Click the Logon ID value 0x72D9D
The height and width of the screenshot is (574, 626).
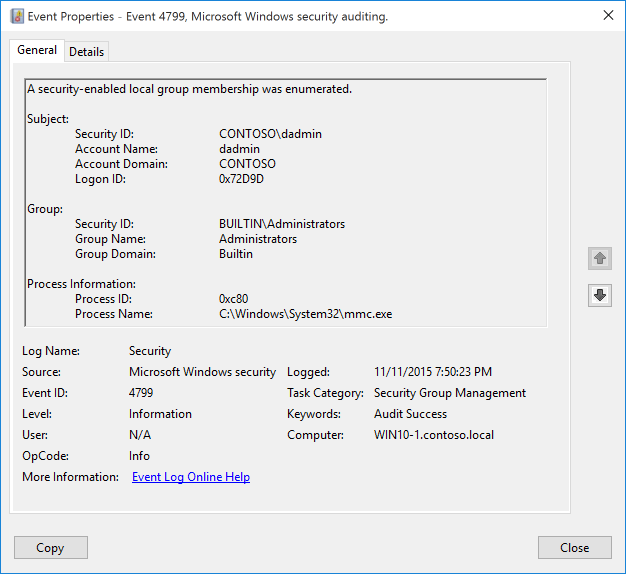pyautogui.click(x=241, y=179)
